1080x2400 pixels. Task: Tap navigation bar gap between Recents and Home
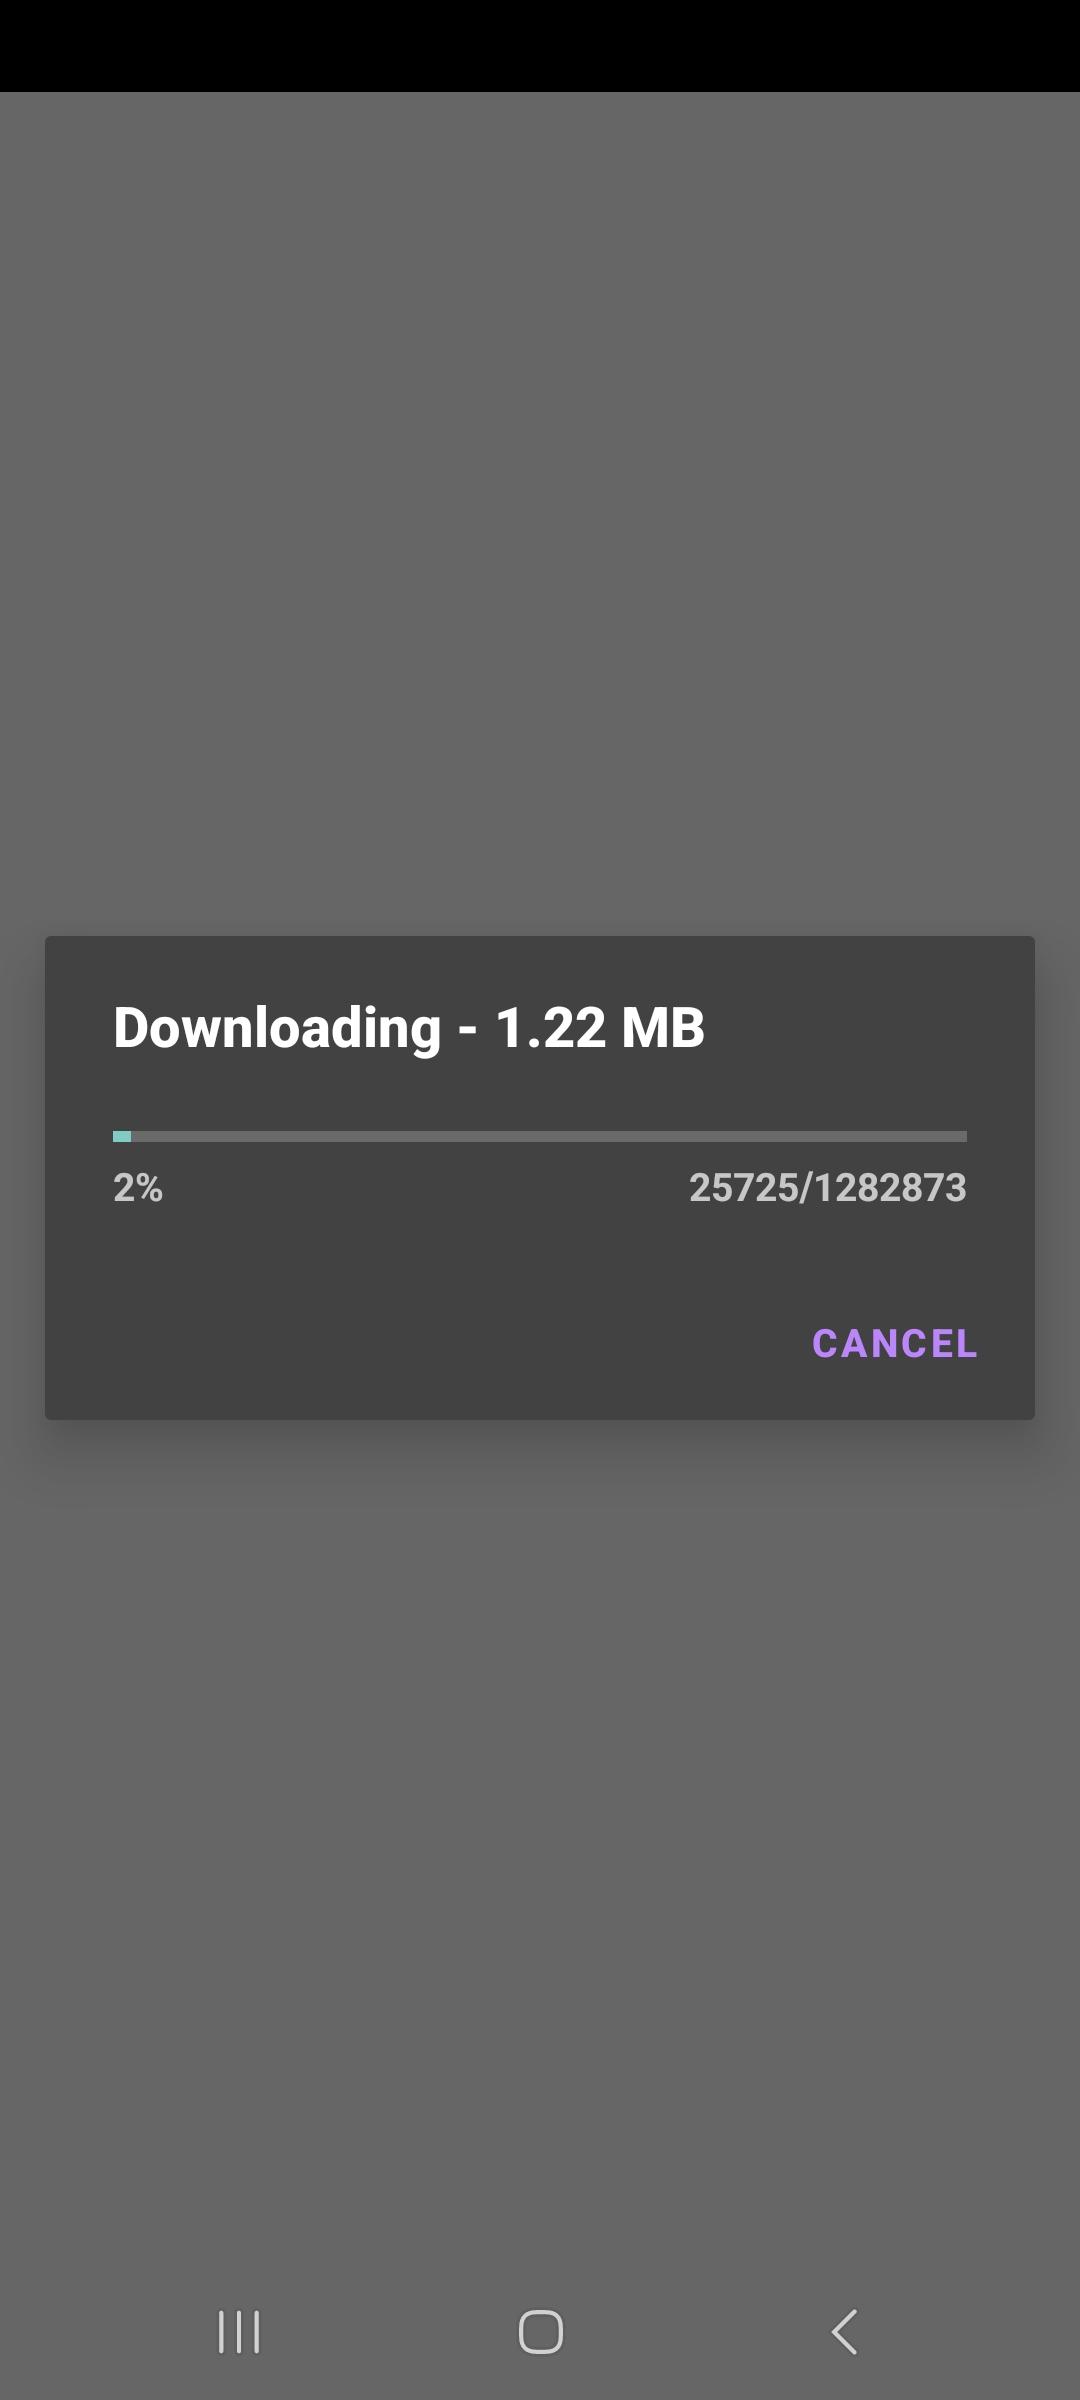(x=390, y=2332)
